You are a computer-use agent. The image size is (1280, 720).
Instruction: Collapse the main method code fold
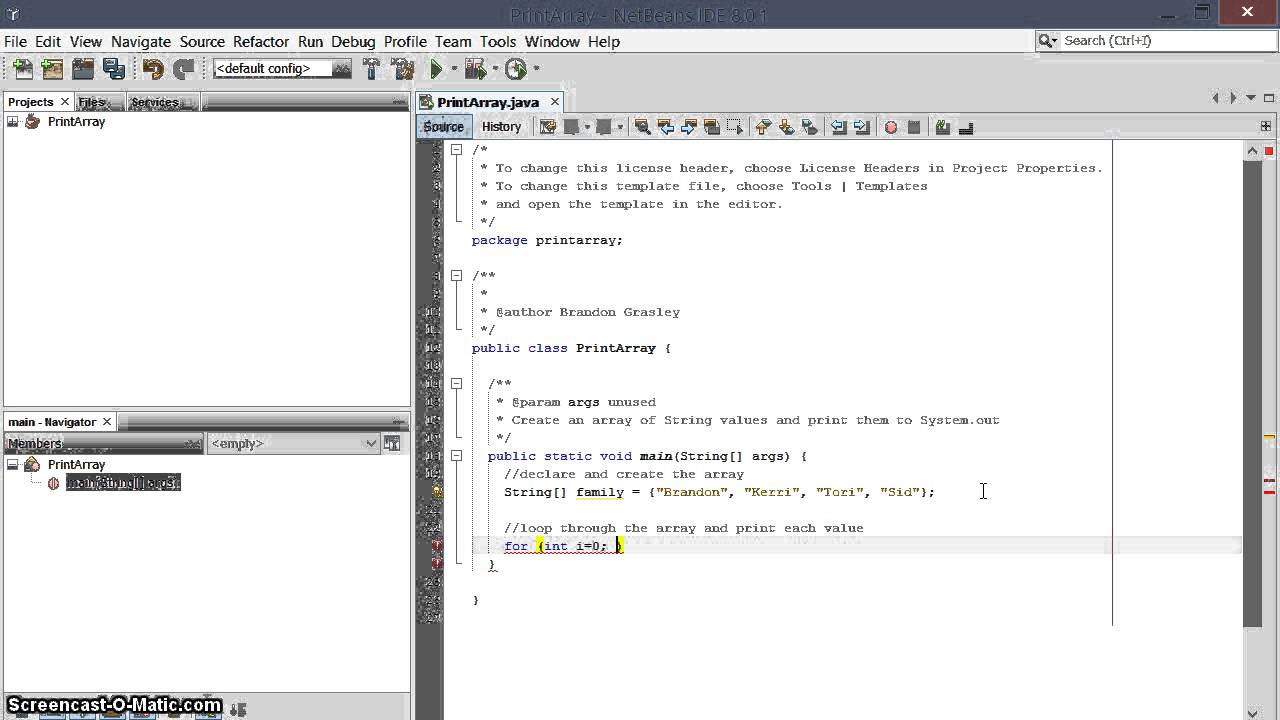coord(456,456)
